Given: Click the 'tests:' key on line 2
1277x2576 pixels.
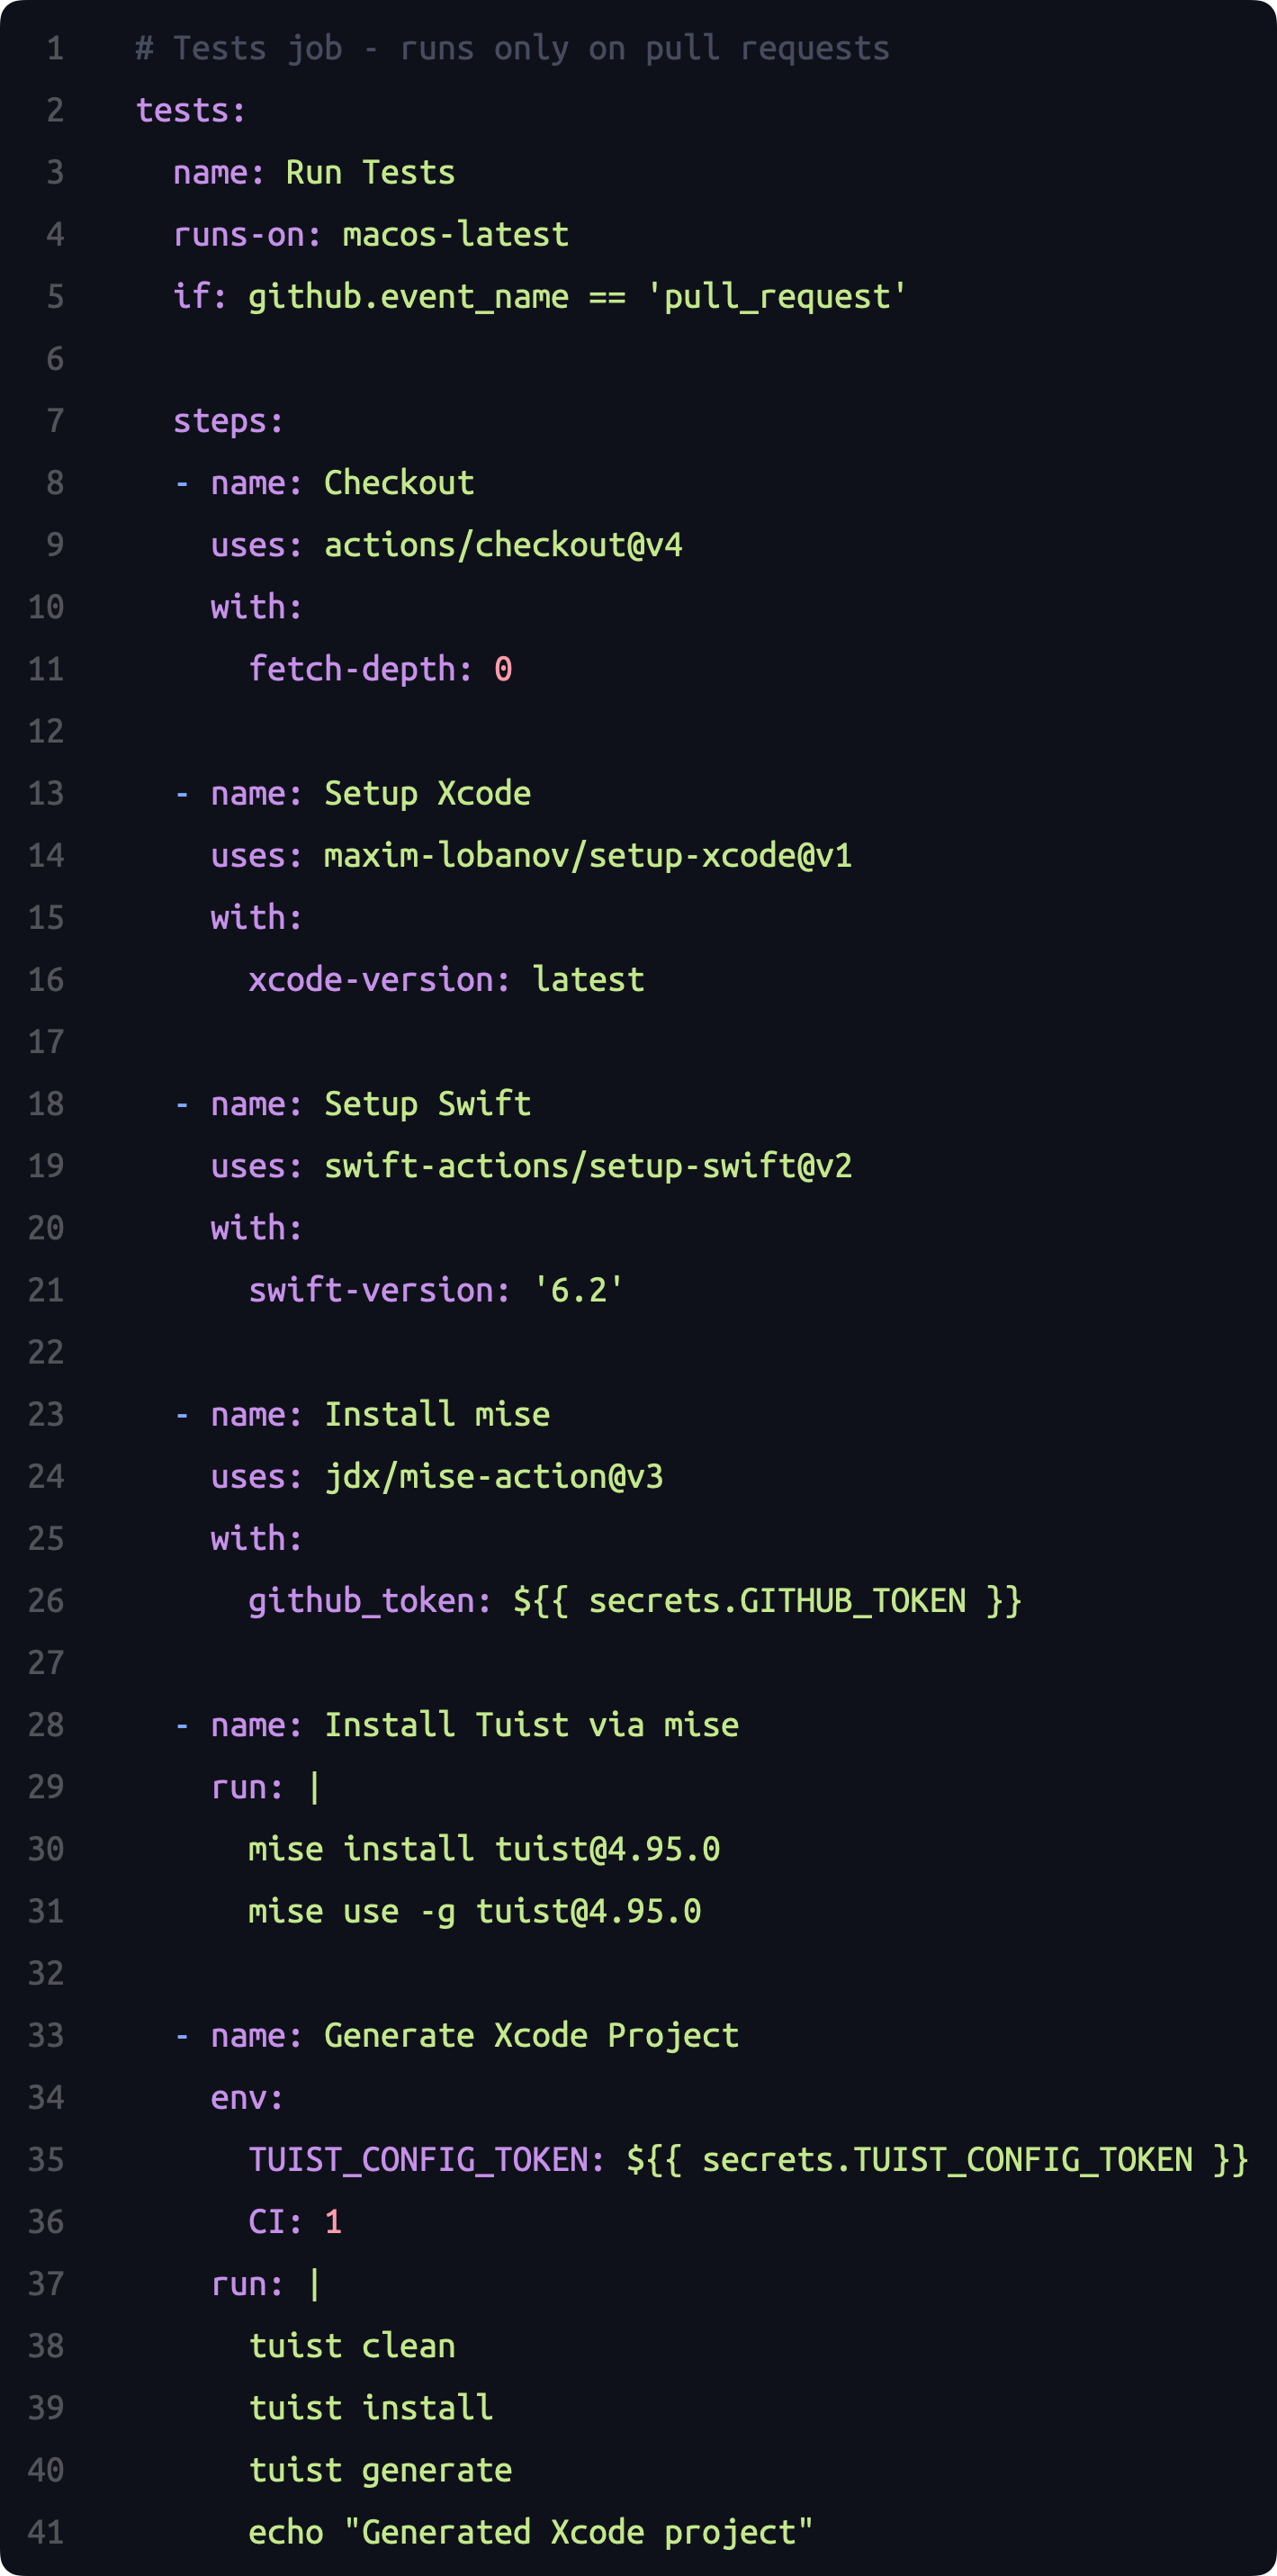Looking at the screenshot, I should [190, 110].
